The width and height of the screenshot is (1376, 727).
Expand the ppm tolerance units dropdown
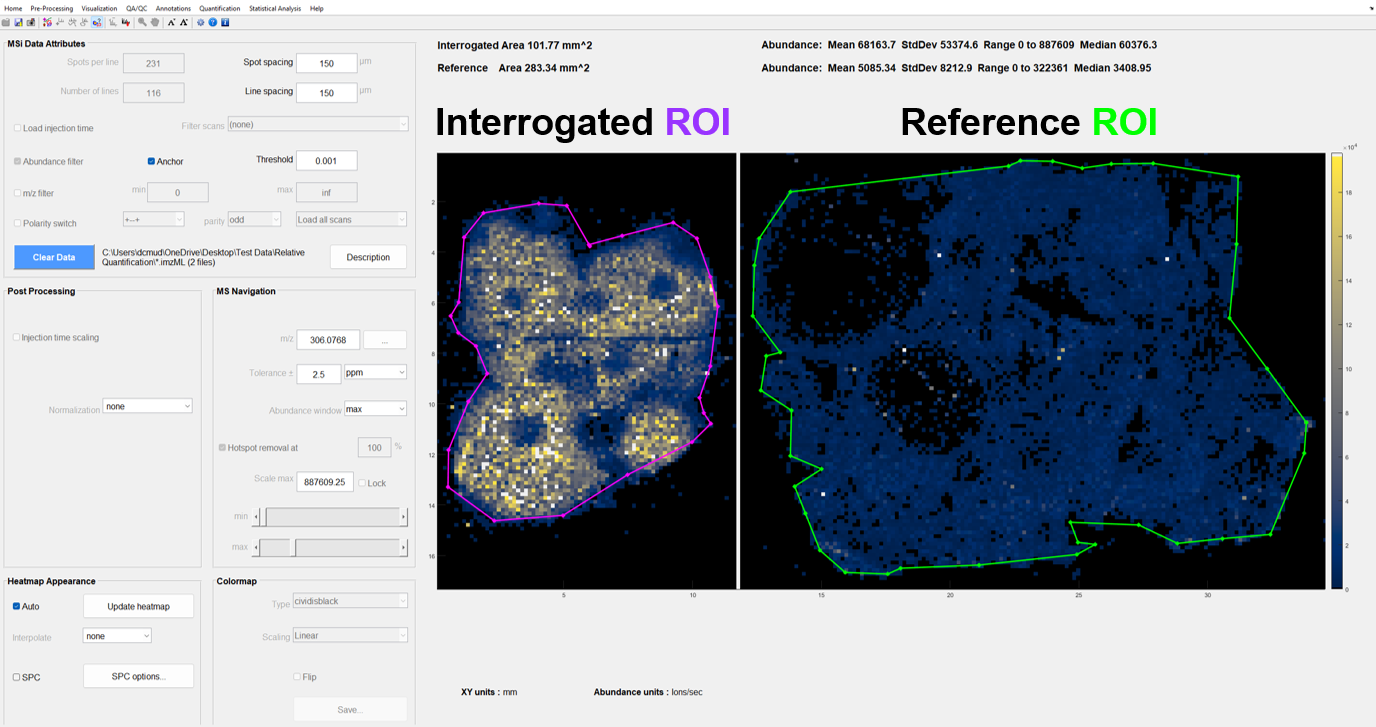(375, 373)
